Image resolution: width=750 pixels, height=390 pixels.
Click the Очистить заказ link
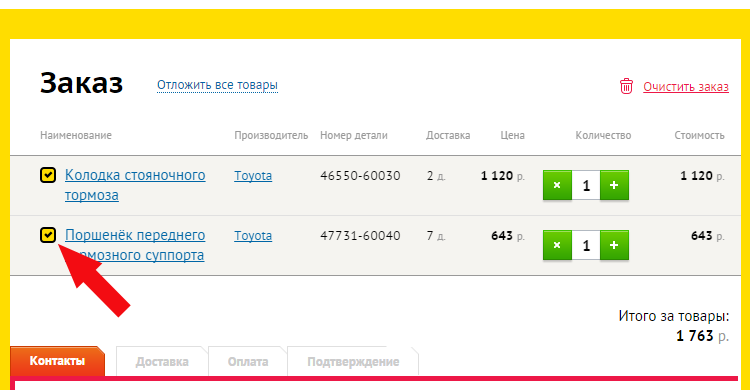click(685, 87)
